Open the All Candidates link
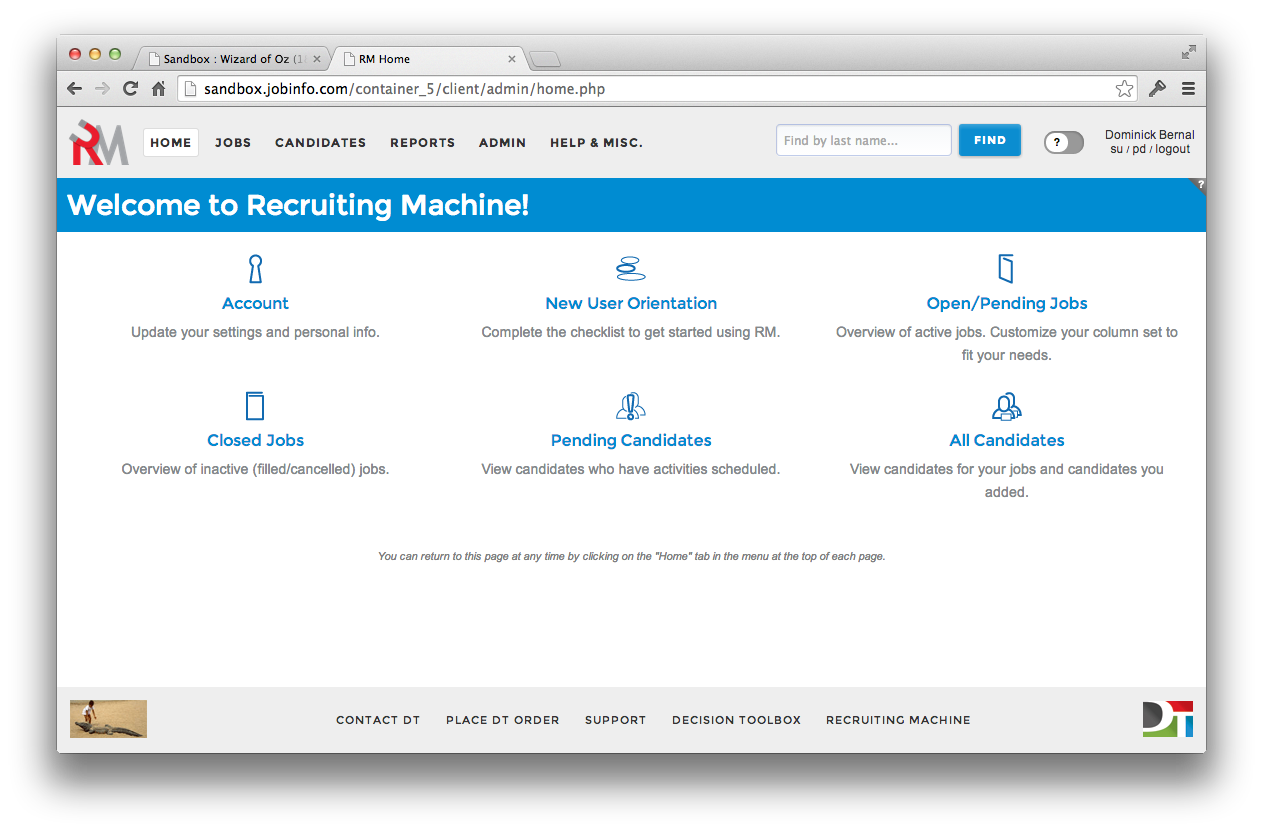This screenshot has height=832, width=1263. [1007, 440]
